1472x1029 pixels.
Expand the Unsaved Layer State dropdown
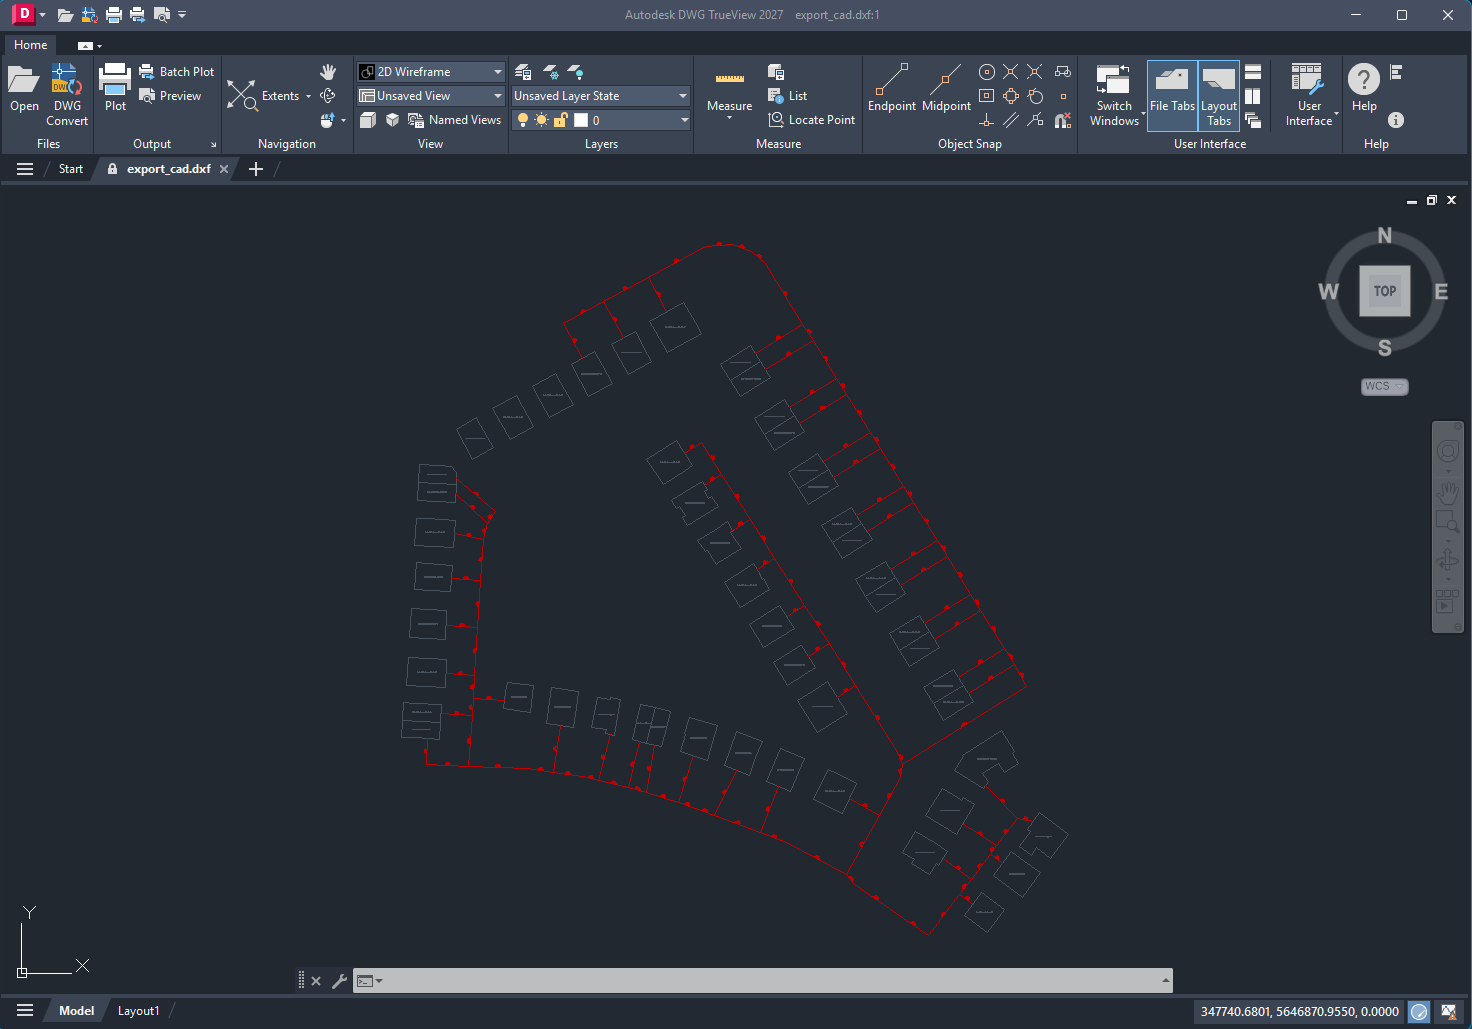tap(601, 96)
